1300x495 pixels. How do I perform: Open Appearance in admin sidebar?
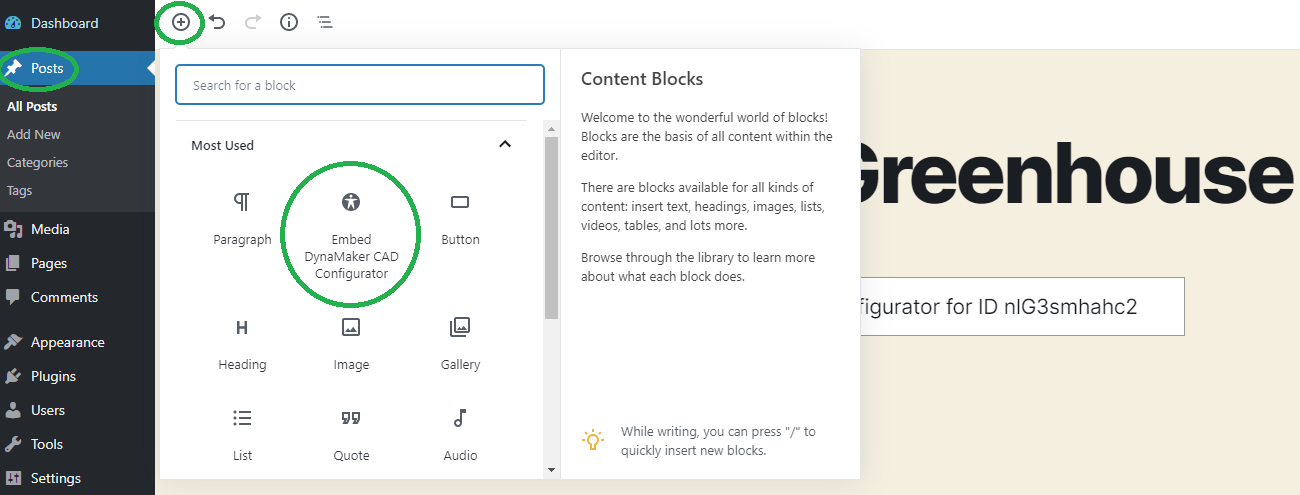pos(77,342)
